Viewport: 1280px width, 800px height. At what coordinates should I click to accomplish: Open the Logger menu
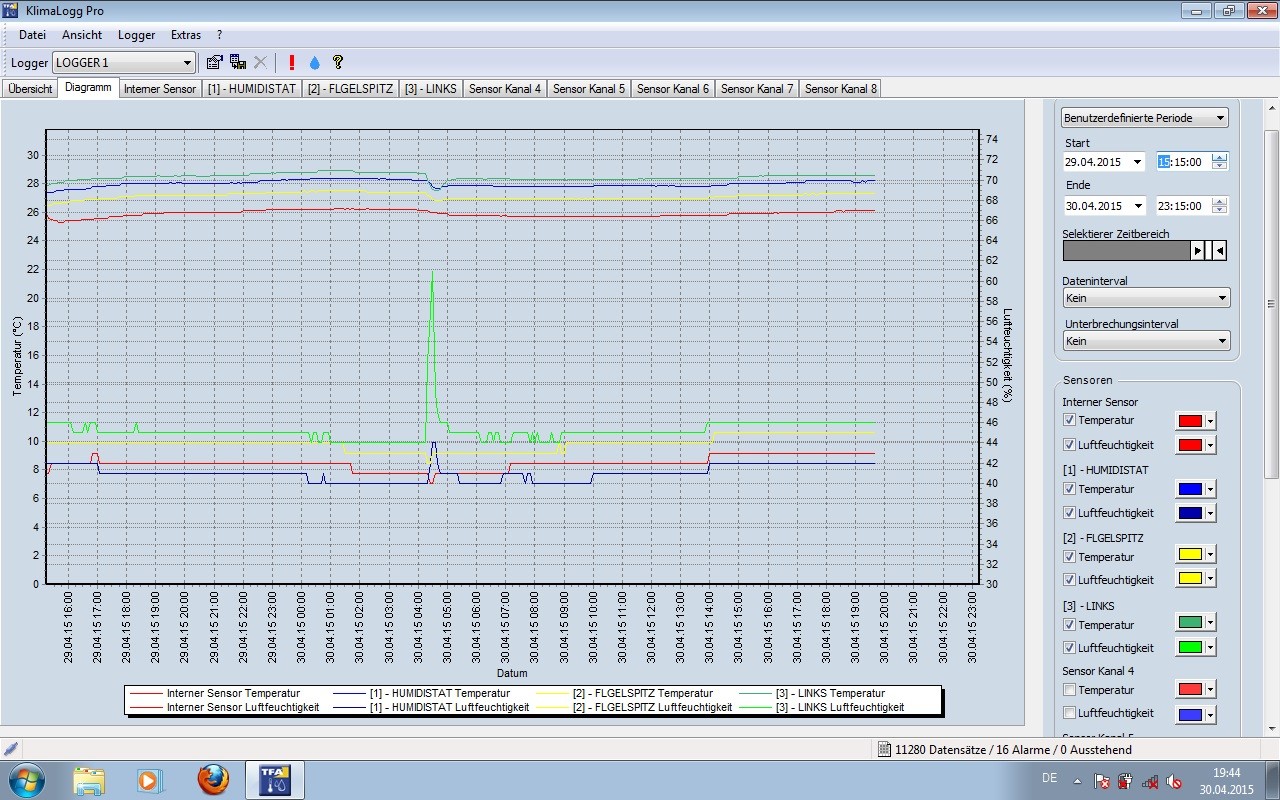point(137,35)
